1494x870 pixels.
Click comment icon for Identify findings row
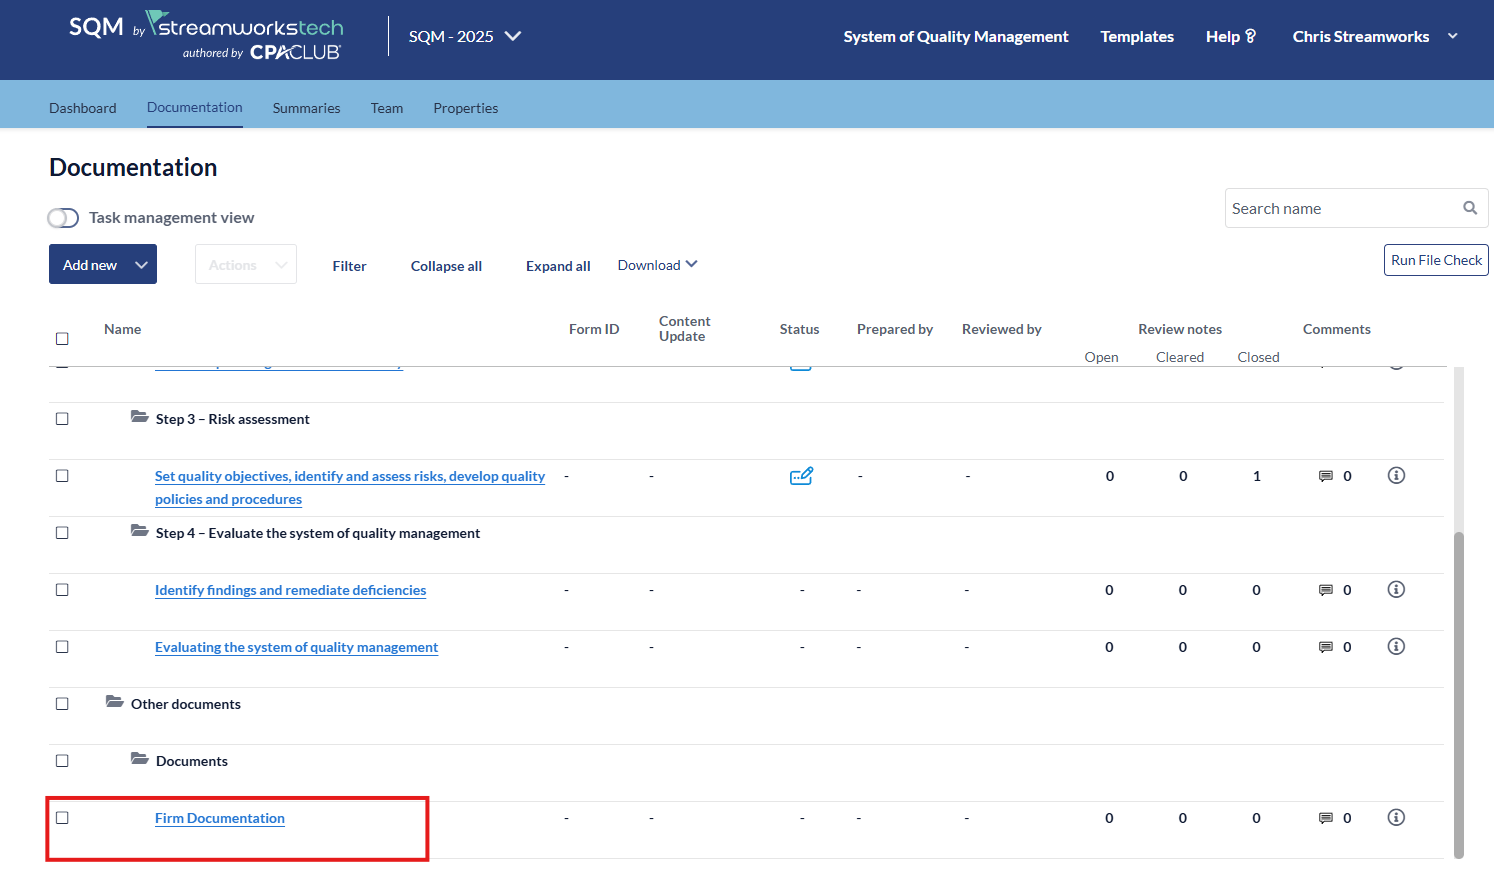point(1326,590)
